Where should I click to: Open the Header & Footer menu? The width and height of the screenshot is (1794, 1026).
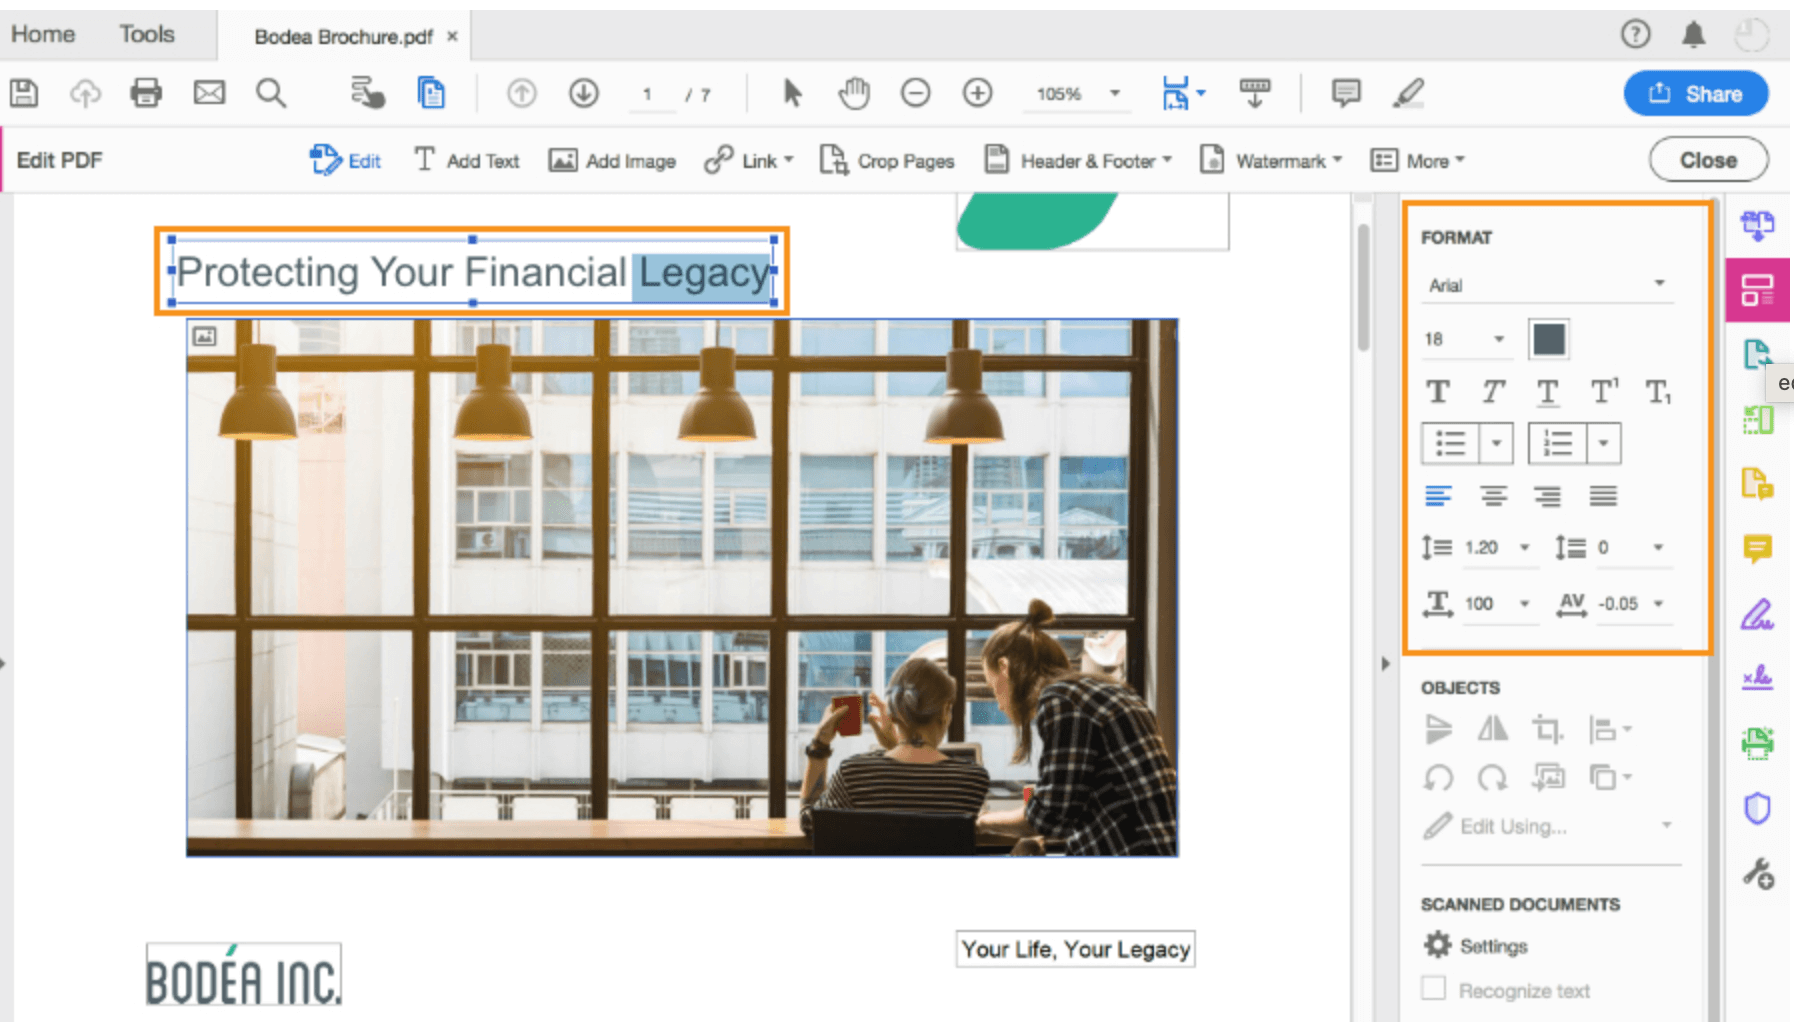coord(1078,160)
